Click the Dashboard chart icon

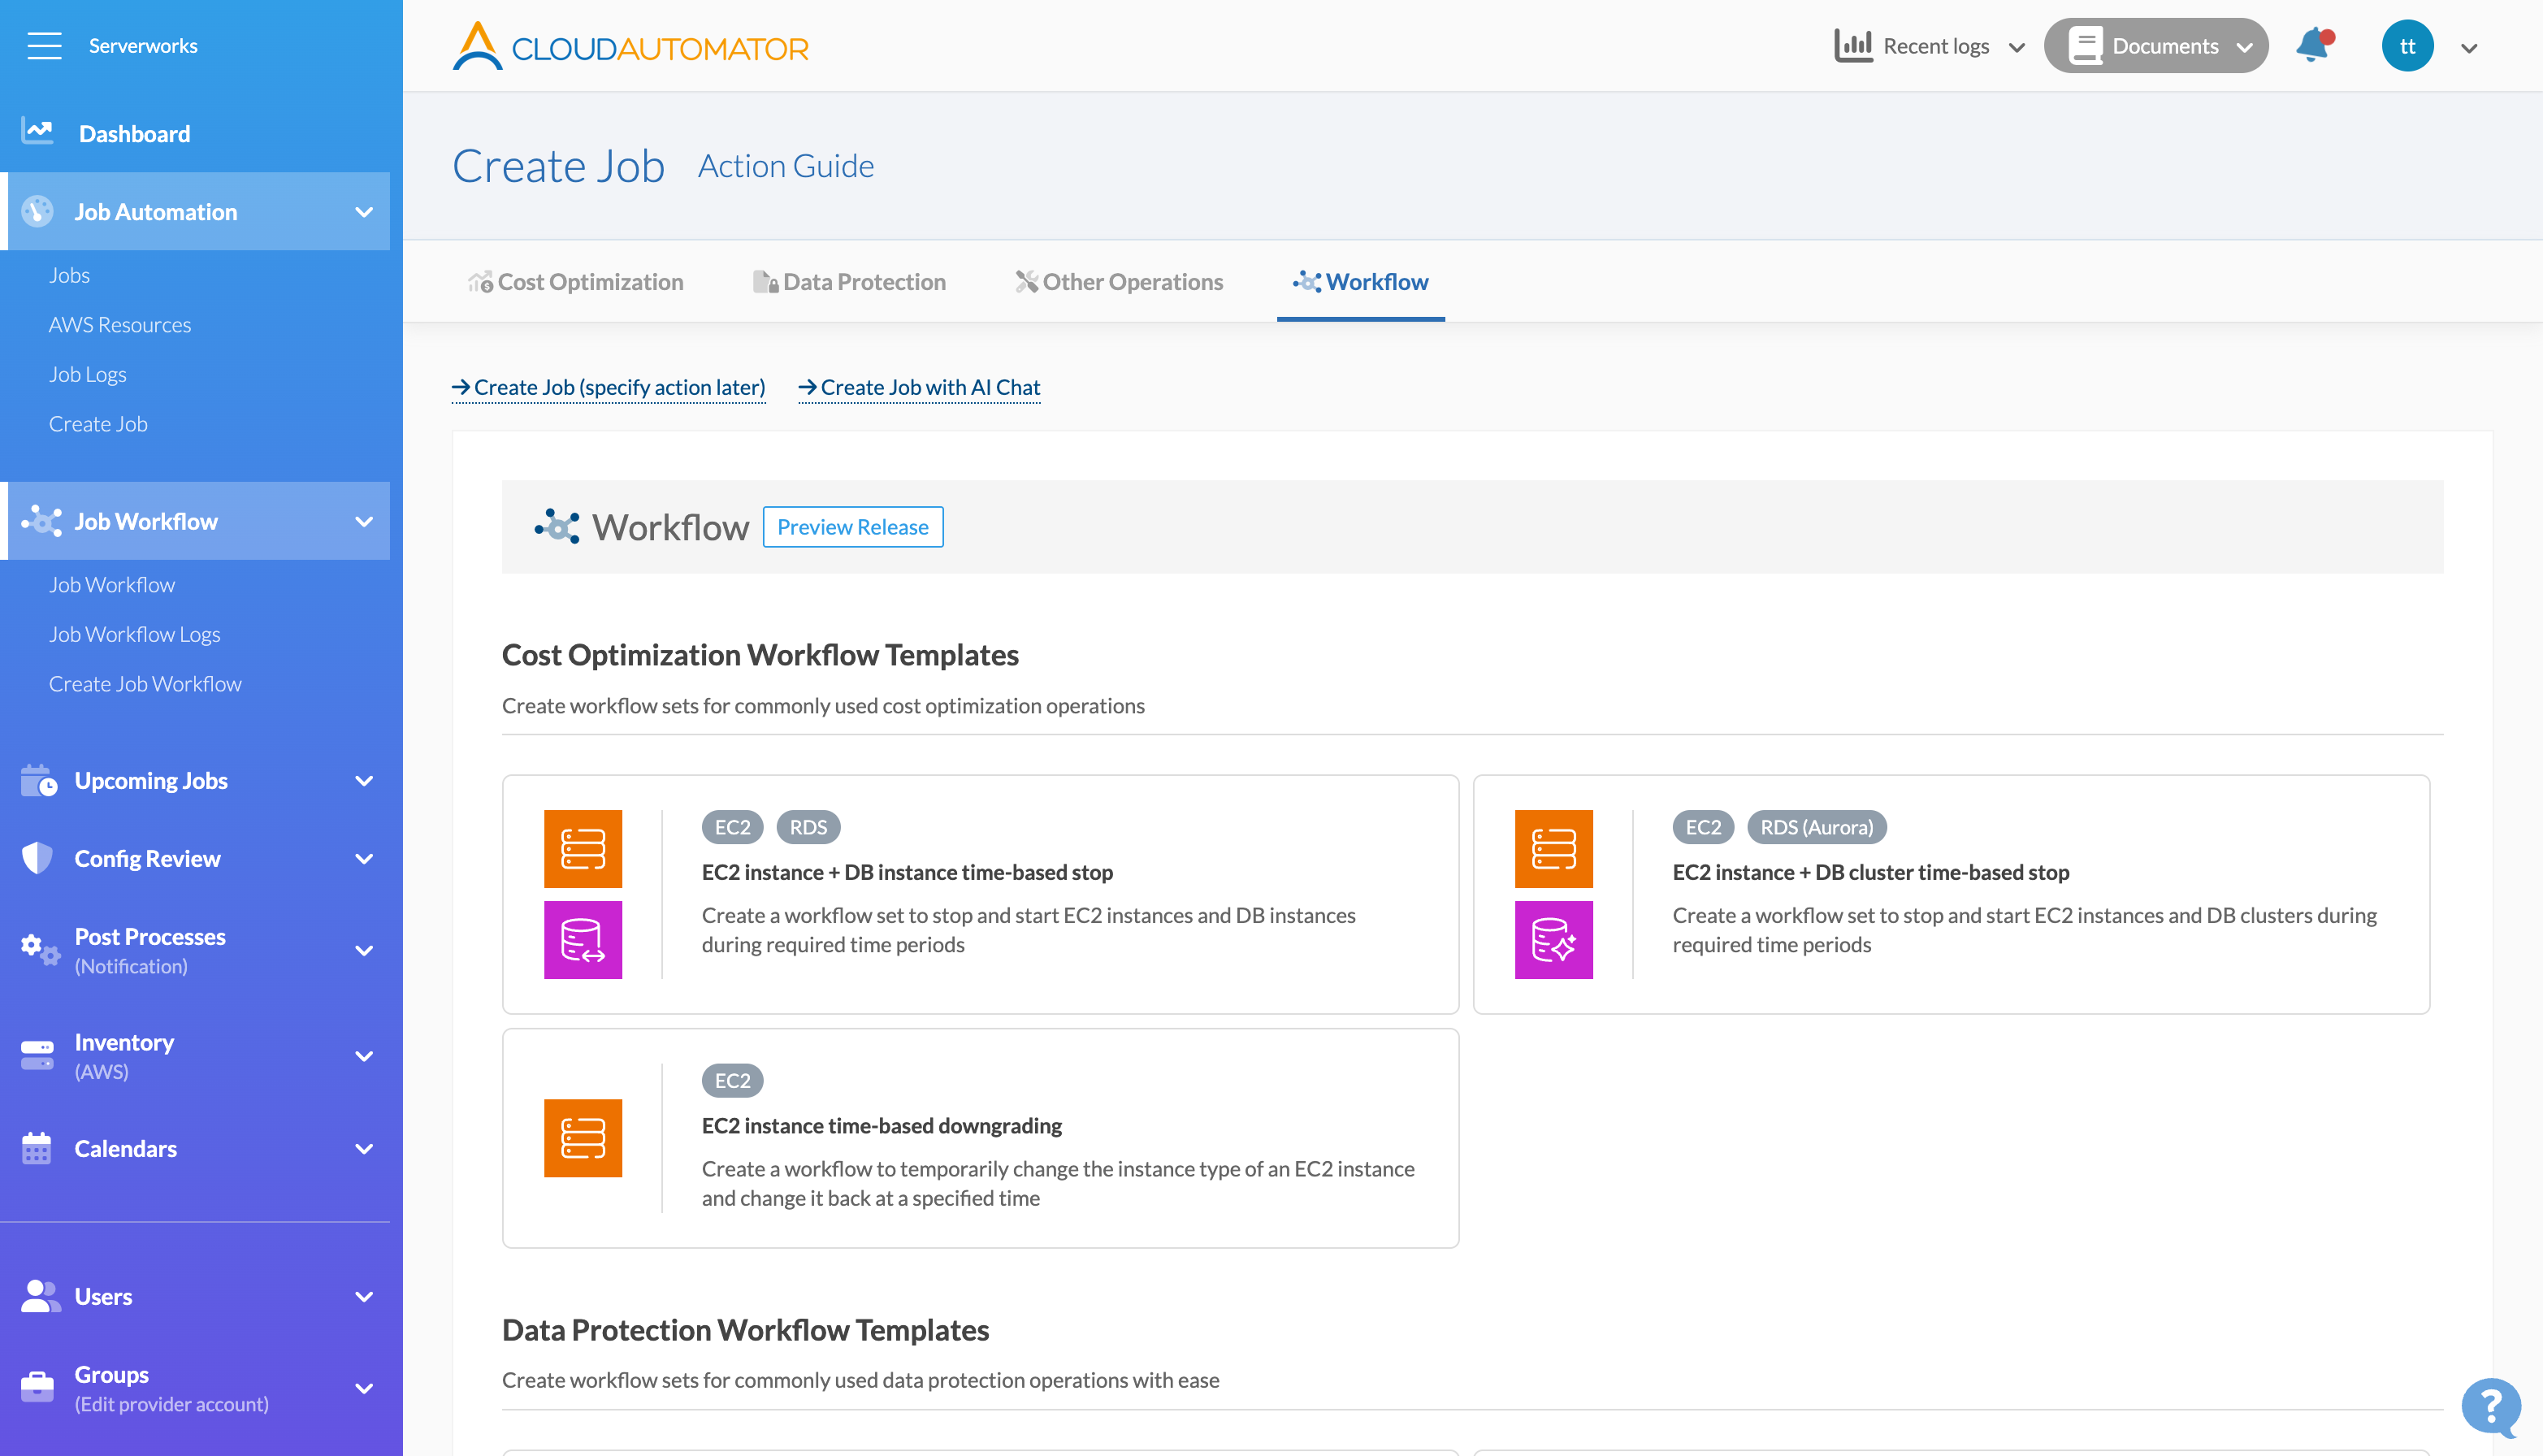pos(38,131)
